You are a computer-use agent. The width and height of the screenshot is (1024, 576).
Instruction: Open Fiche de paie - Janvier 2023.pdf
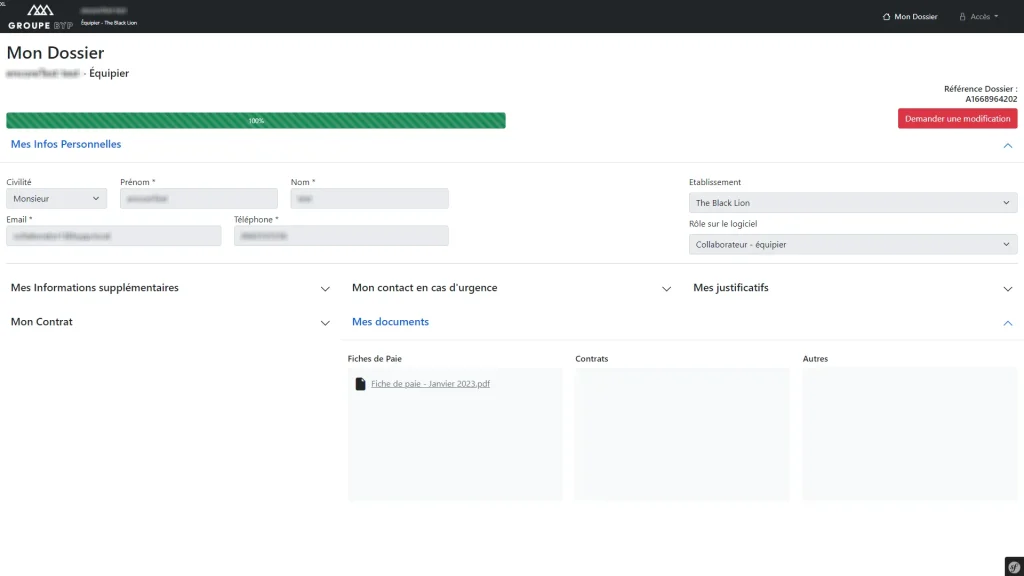coord(430,383)
